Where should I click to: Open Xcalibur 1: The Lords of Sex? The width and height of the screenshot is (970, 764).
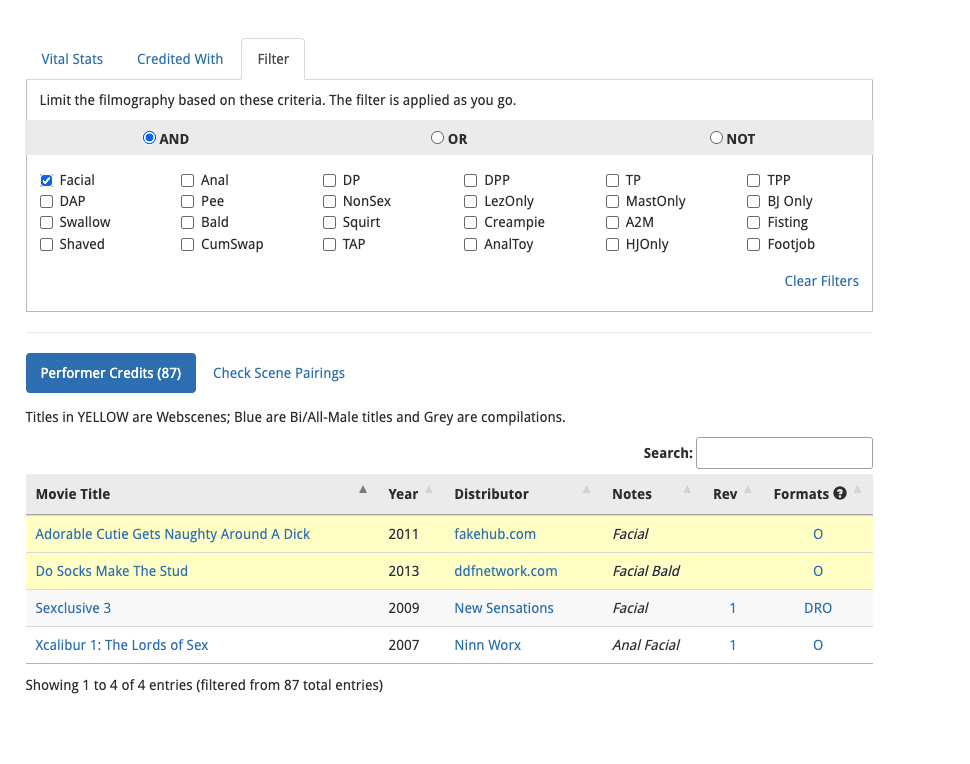pyautogui.click(x=122, y=645)
